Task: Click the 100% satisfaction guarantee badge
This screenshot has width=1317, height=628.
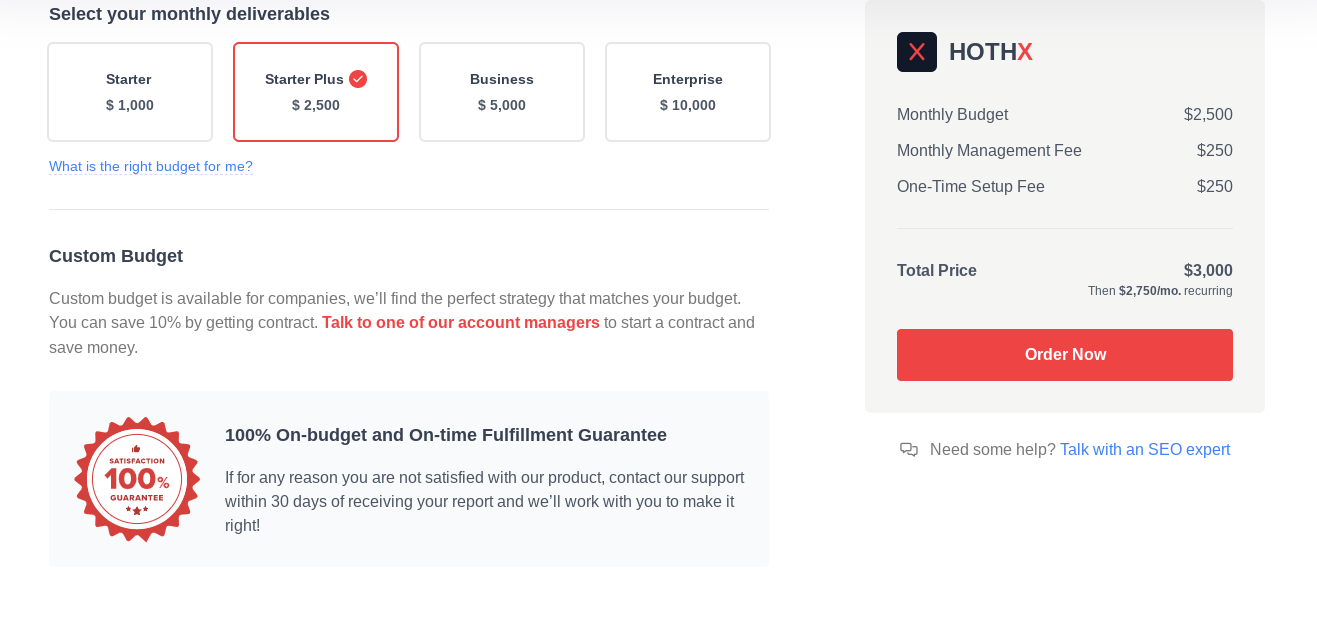Action: 137,480
